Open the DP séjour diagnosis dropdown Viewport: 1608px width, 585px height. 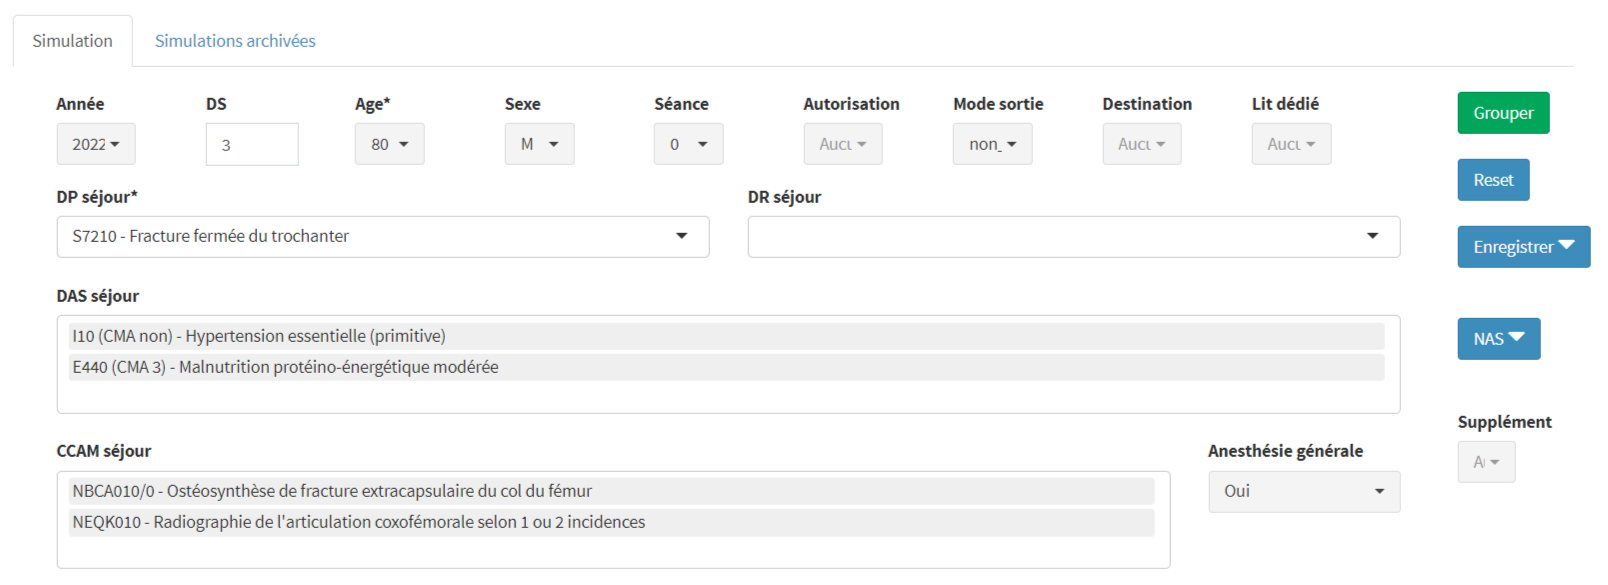click(382, 237)
